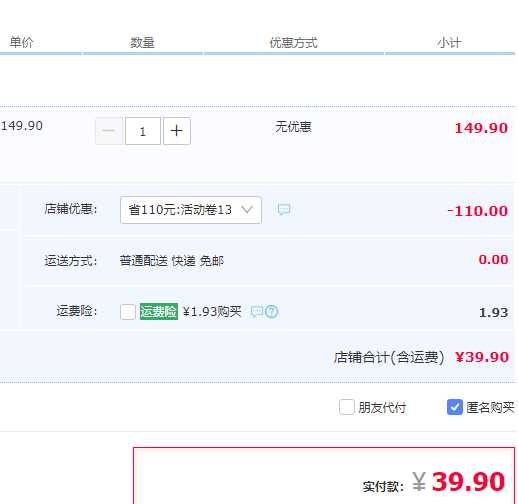The width and height of the screenshot is (518, 504).
Task: Click the green 运费险 badge
Action: (159, 312)
